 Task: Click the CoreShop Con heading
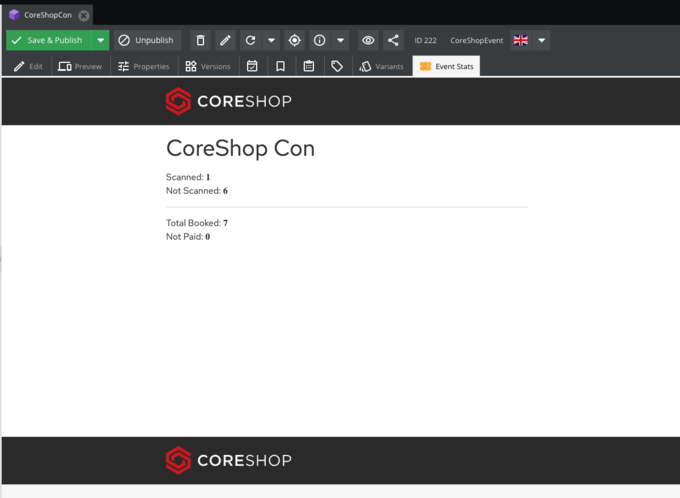[x=240, y=148]
